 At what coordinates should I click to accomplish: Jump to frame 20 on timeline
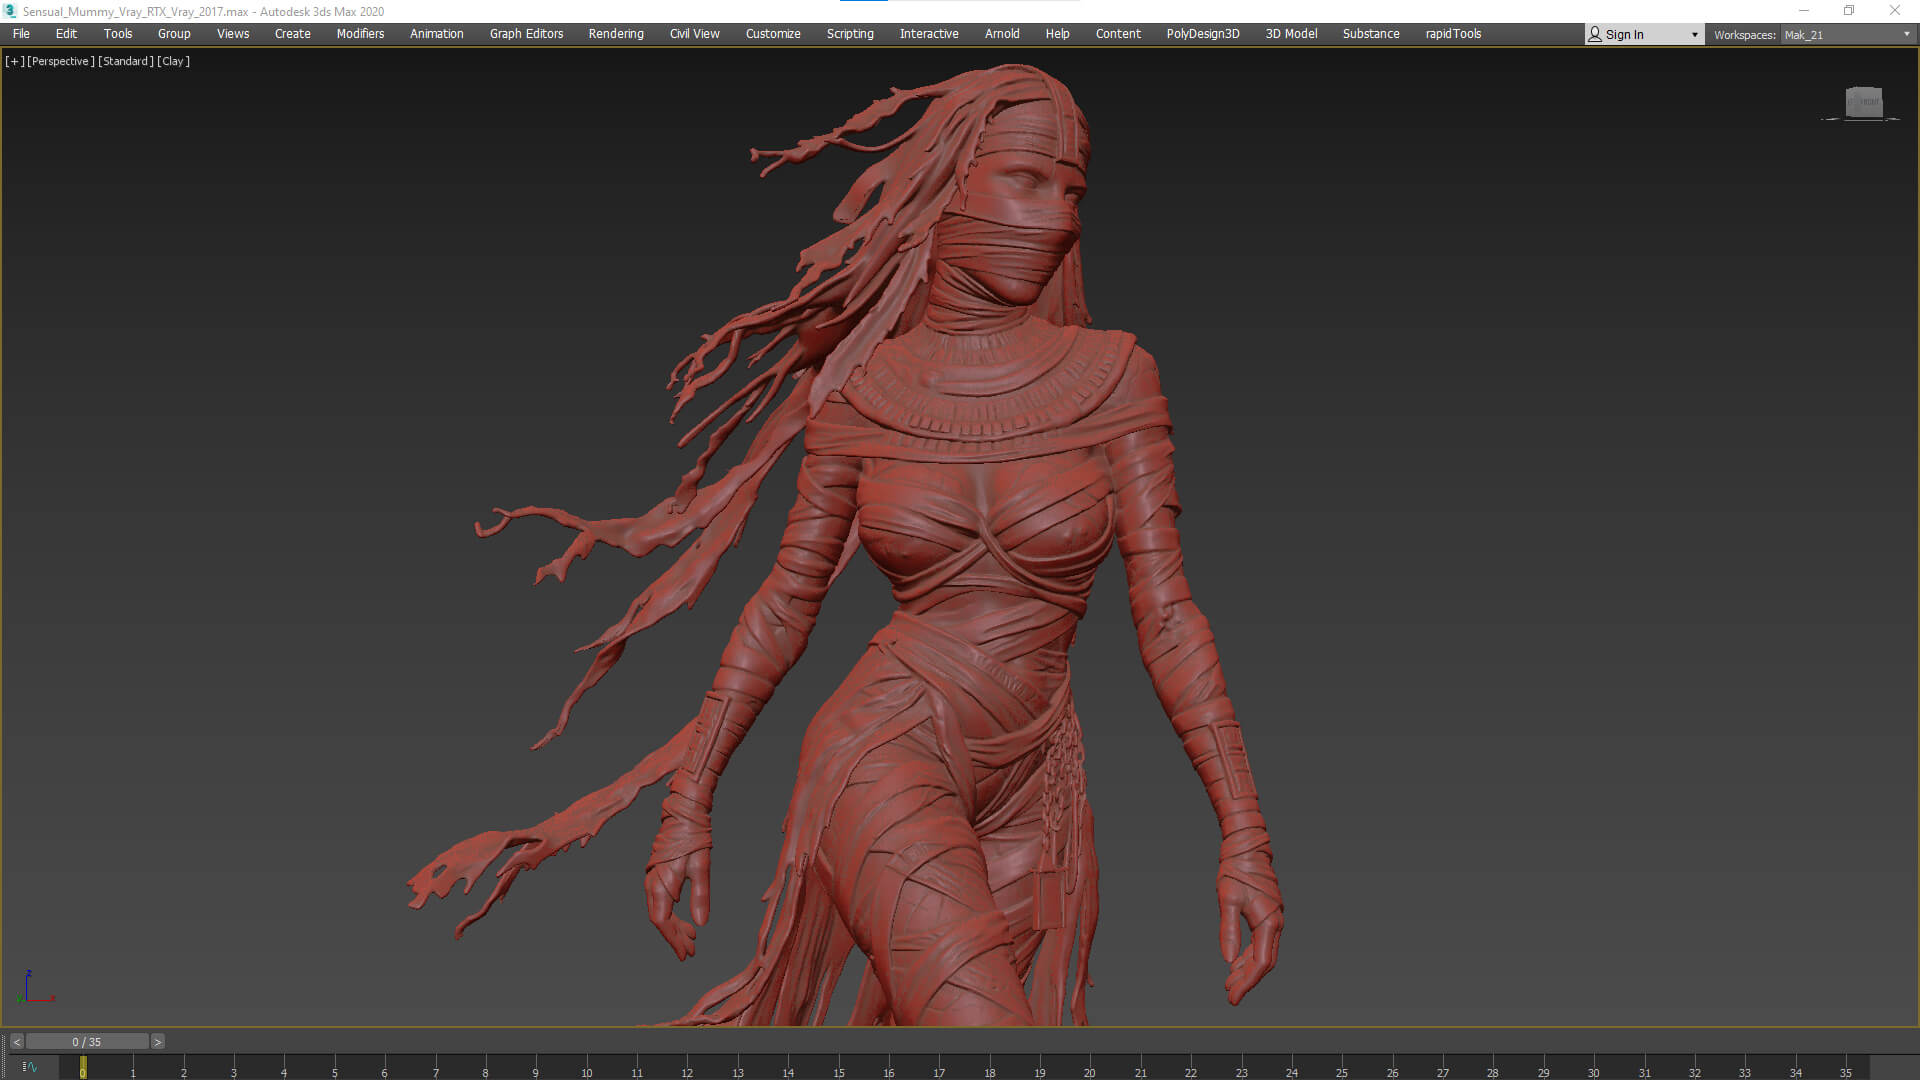pyautogui.click(x=1090, y=1073)
